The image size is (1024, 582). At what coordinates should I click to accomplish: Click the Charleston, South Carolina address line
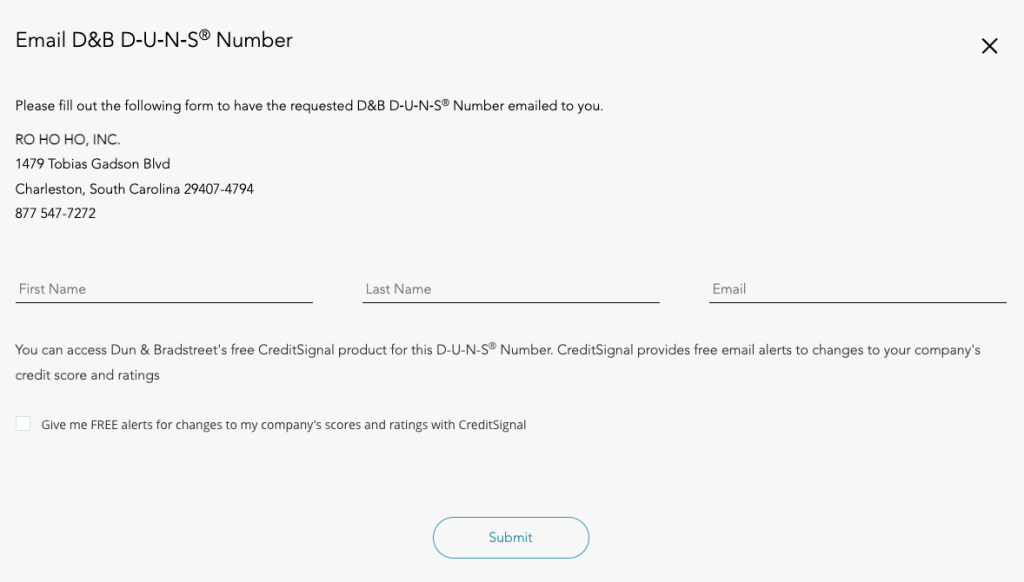[134, 188]
